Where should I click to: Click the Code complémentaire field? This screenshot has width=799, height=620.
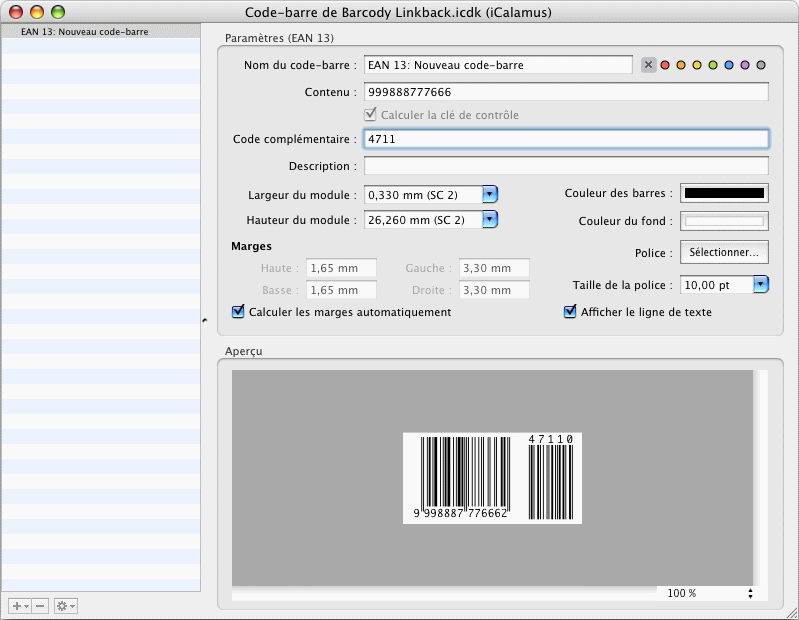[566, 139]
